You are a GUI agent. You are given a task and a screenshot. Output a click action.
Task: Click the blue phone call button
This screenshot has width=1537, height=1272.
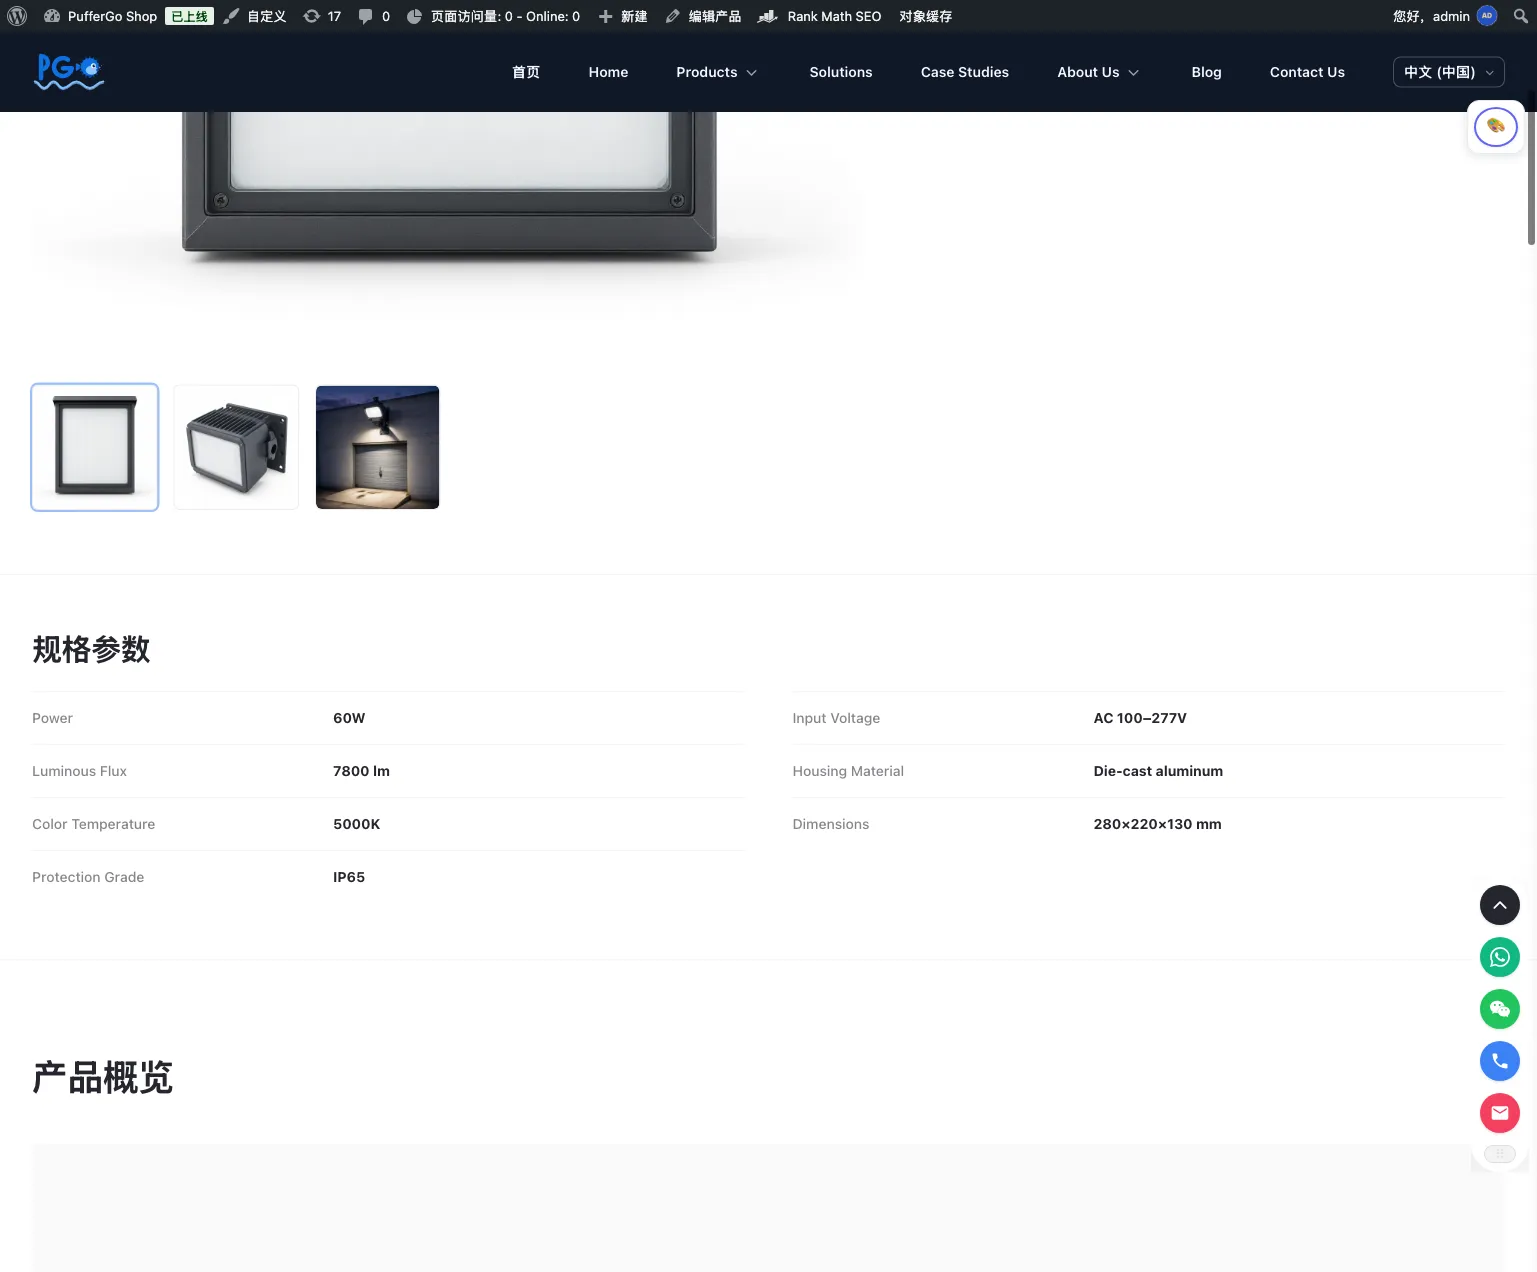click(1500, 1061)
